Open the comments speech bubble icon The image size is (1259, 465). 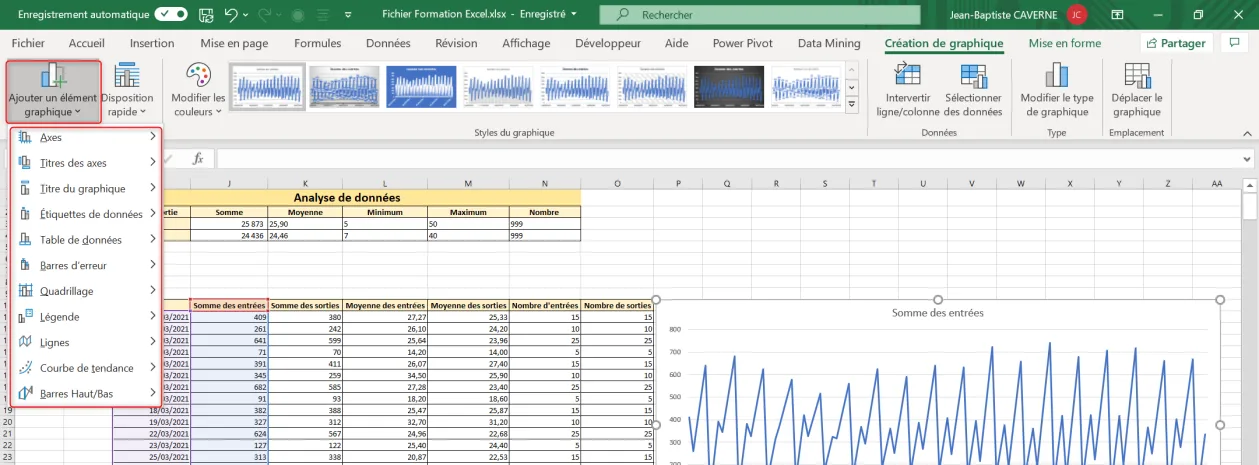point(1233,43)
